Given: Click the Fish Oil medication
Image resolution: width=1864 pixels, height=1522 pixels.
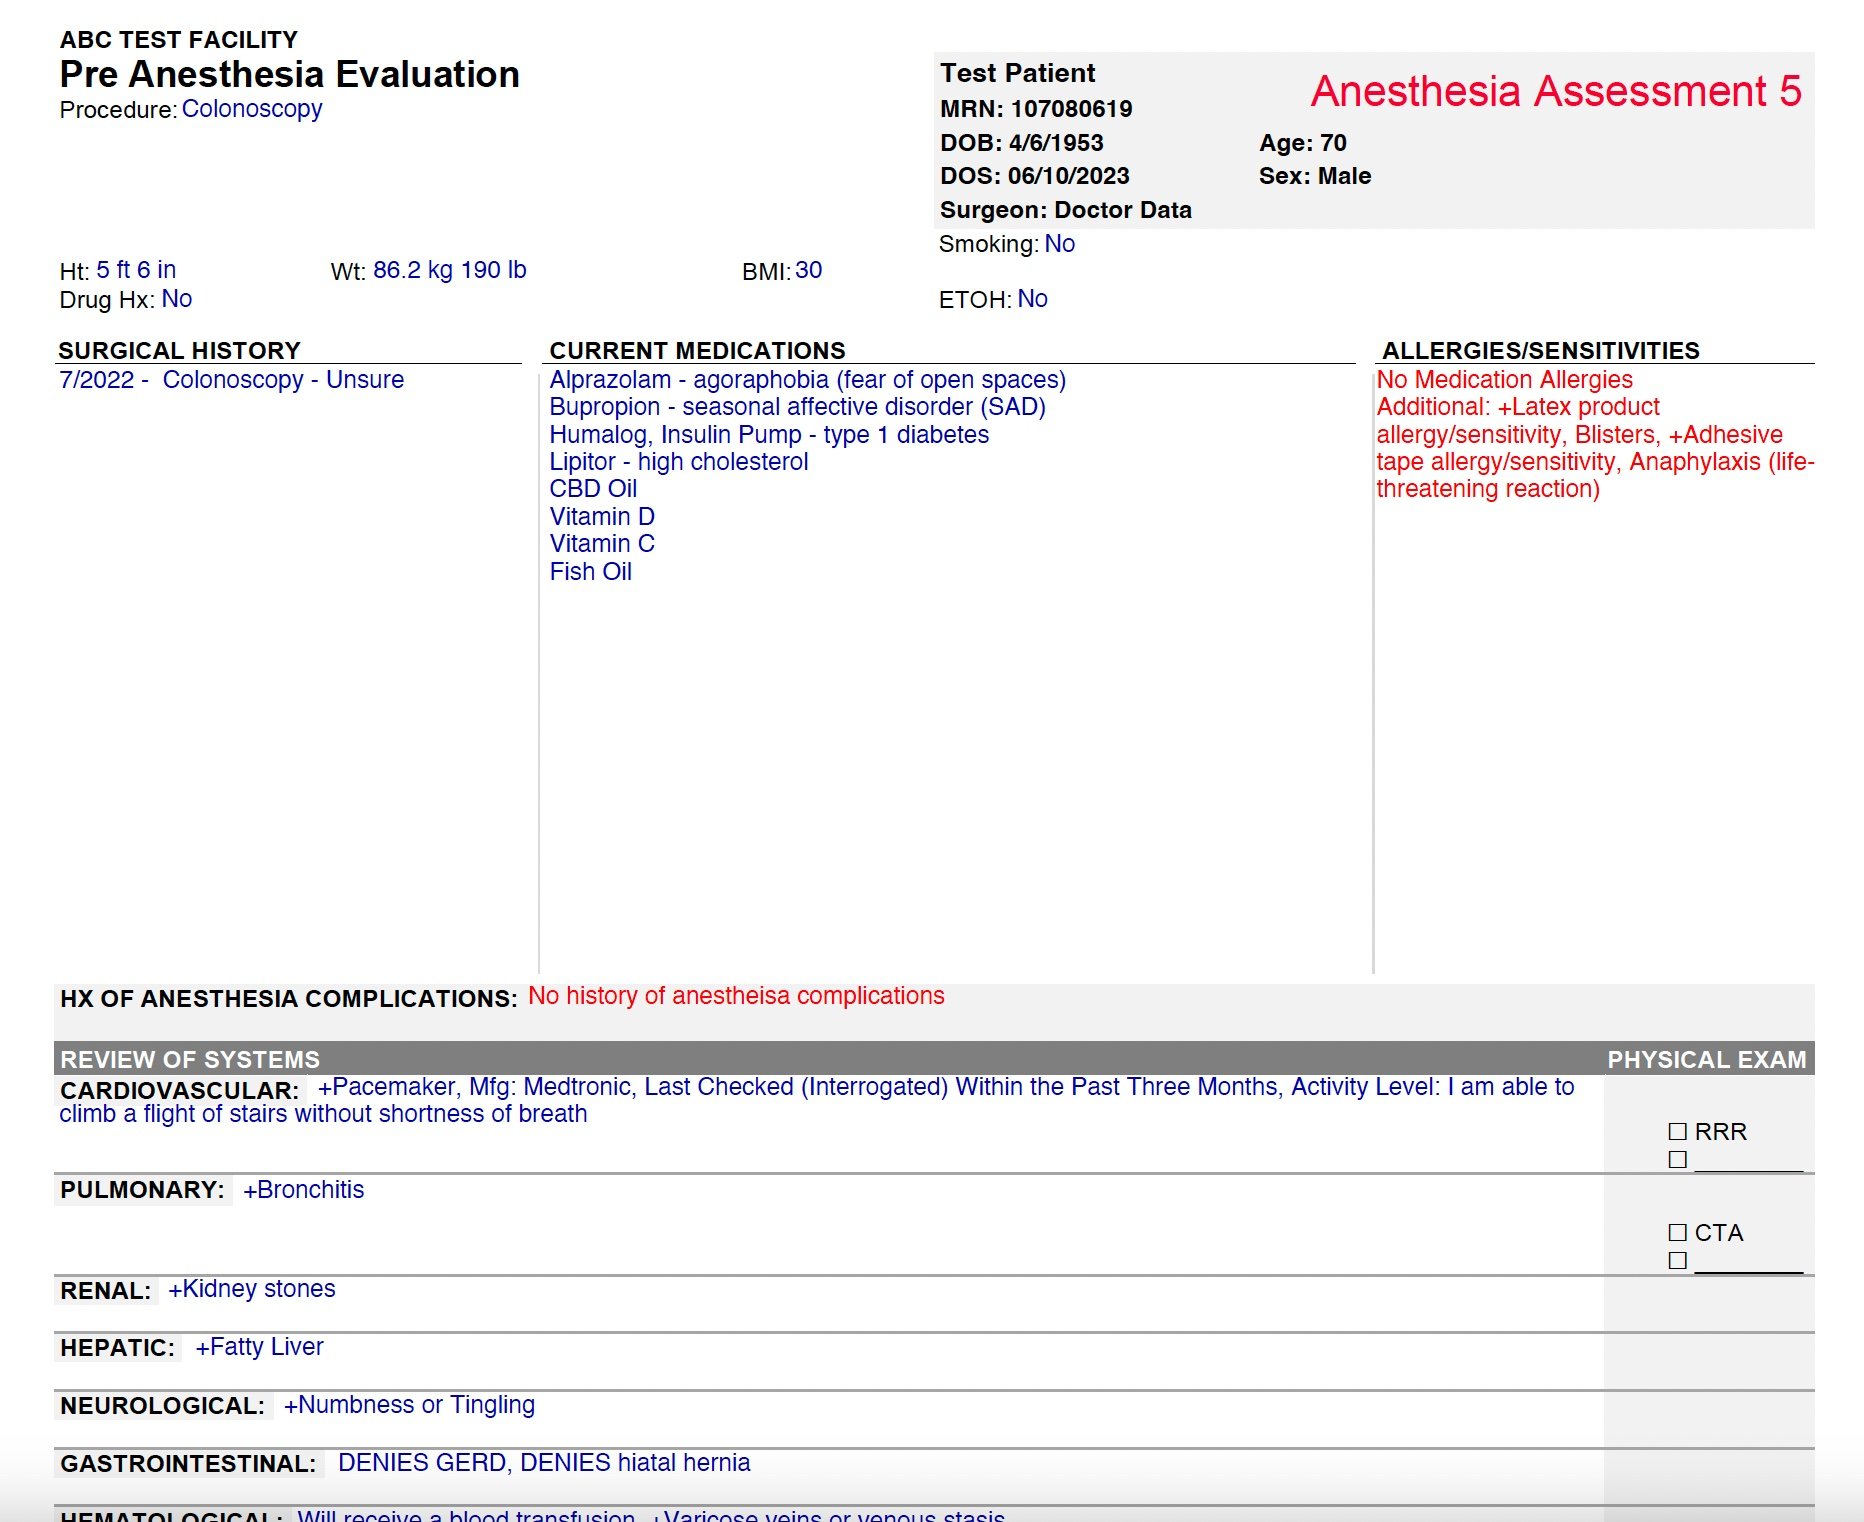Looking at the screenshot, I should (x=591, y=572).
